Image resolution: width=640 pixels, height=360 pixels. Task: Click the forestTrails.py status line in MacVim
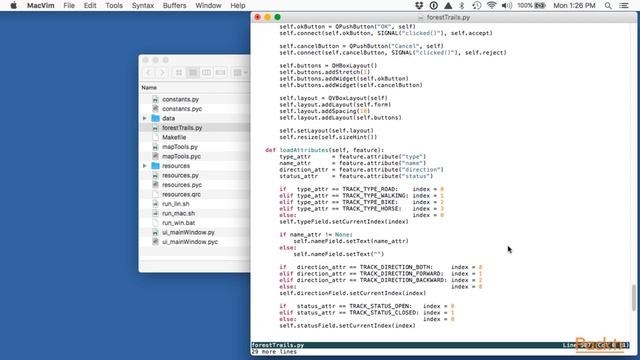click(440, 345)
